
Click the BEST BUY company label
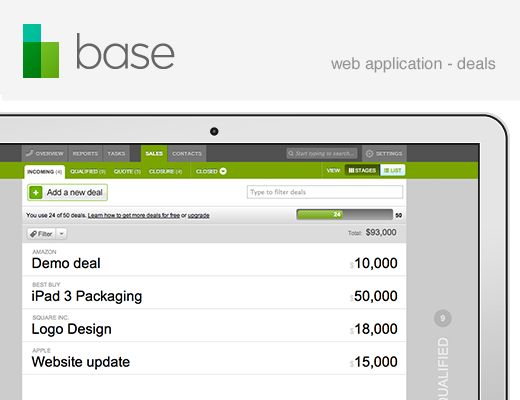tap(46, 285)
